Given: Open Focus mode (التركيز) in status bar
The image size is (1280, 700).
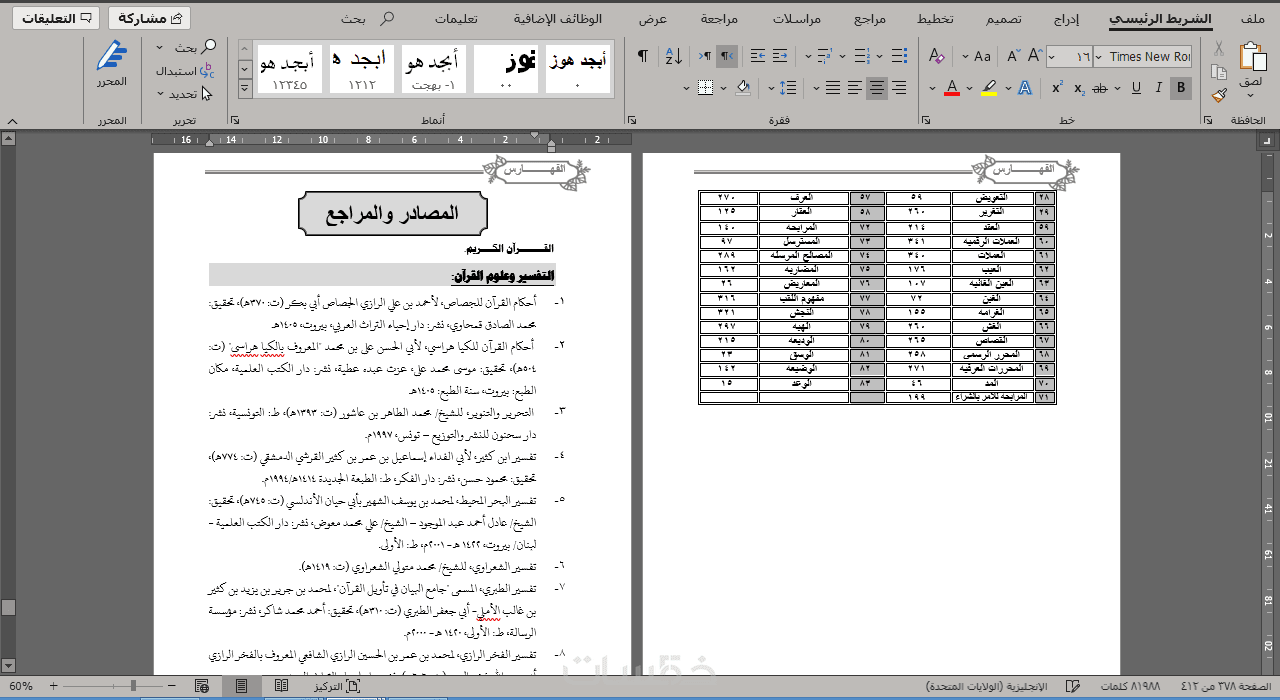Looking at the screenshot, I should (338, 686).
